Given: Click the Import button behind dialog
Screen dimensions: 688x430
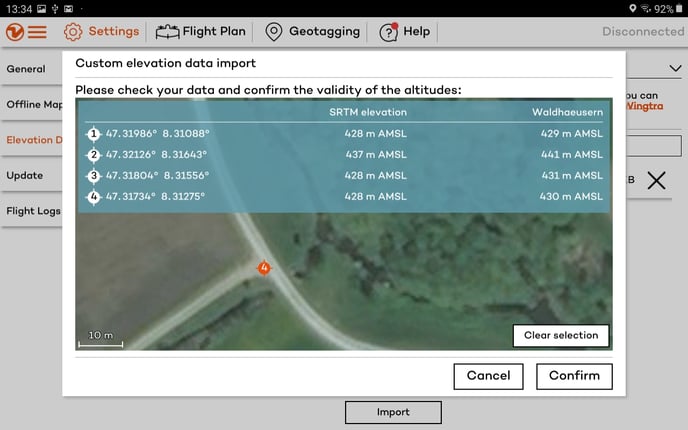Looking at the screenshot, I should pos(393,412).
